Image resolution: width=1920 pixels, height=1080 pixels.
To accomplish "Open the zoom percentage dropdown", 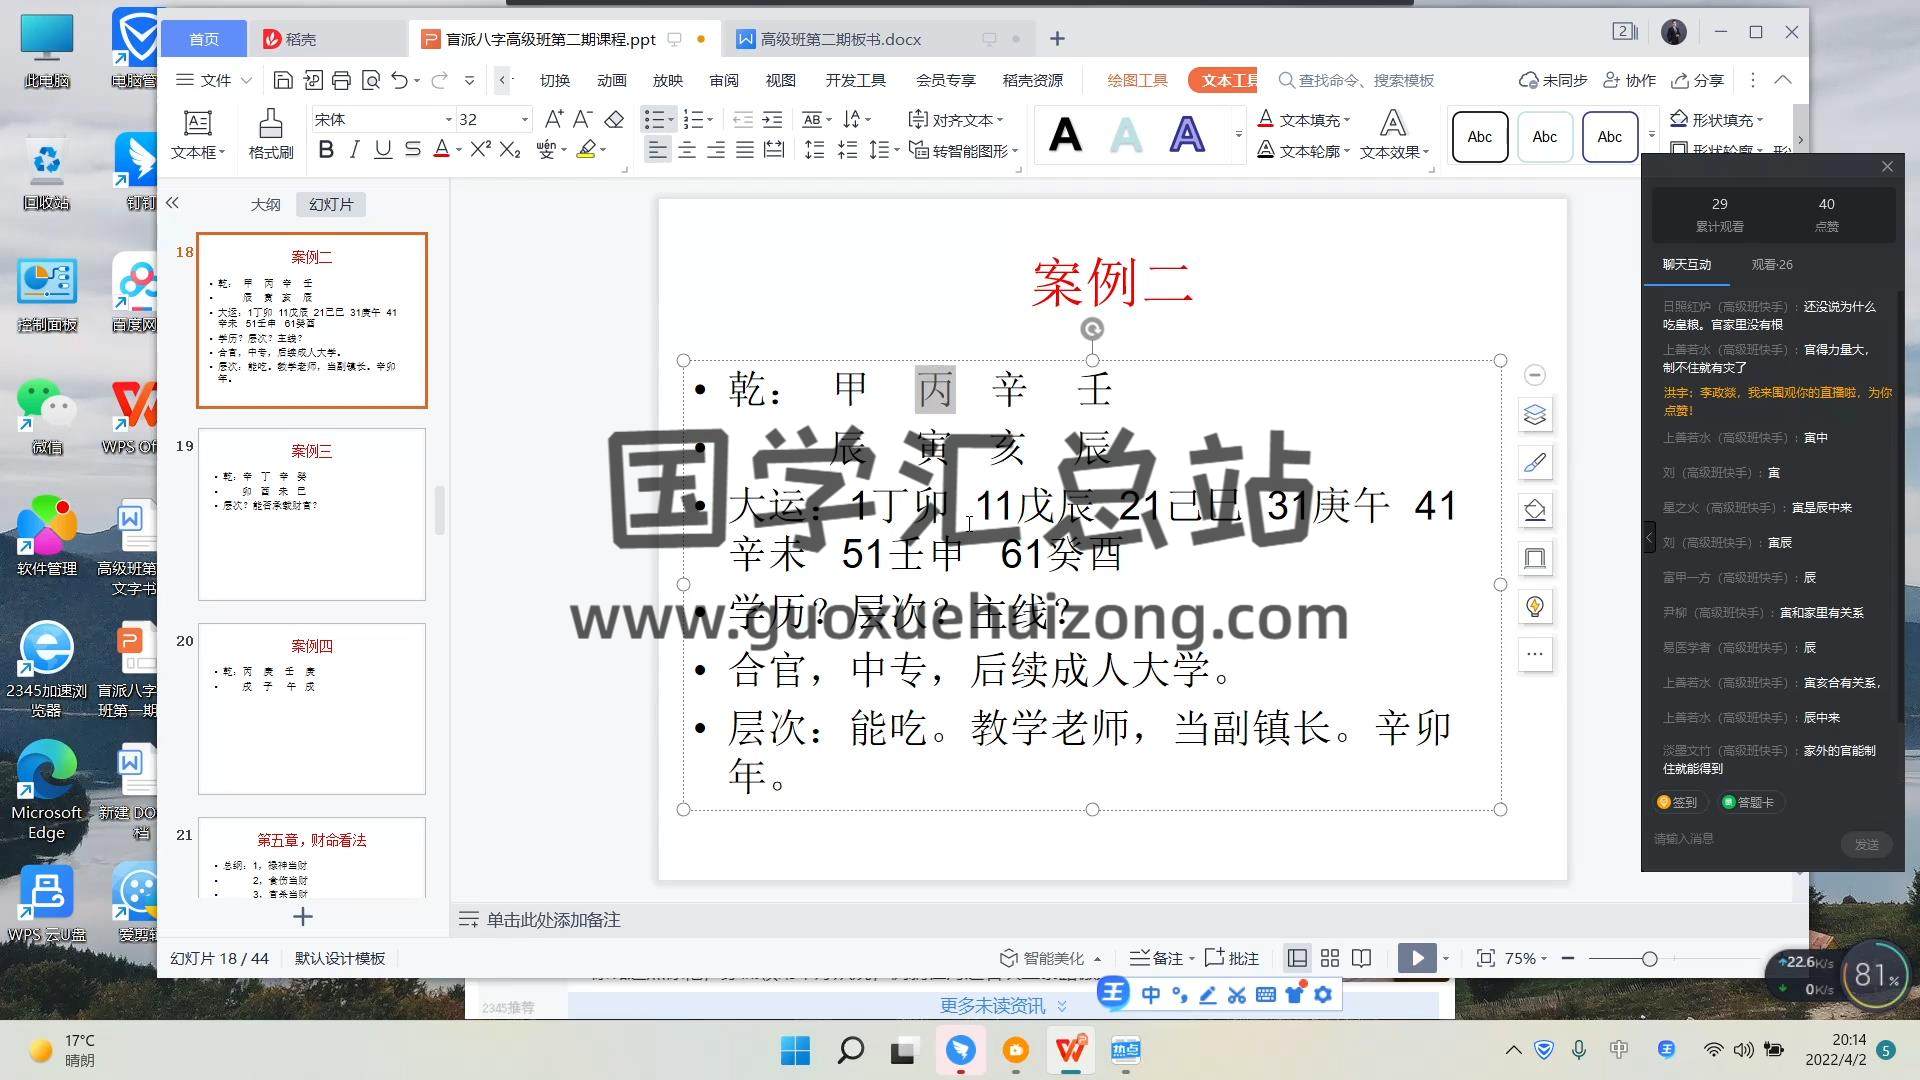I will click(x=1526, y=958).
